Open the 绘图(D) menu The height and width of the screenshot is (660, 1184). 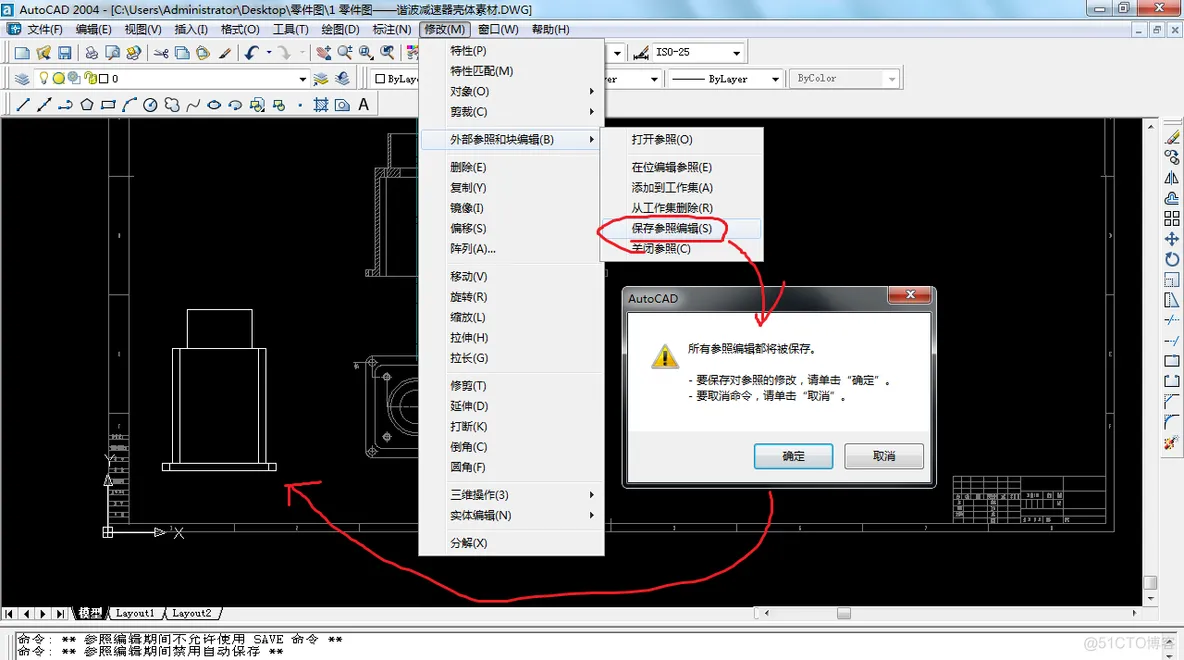pyautogui.click(x=340, y=29)
